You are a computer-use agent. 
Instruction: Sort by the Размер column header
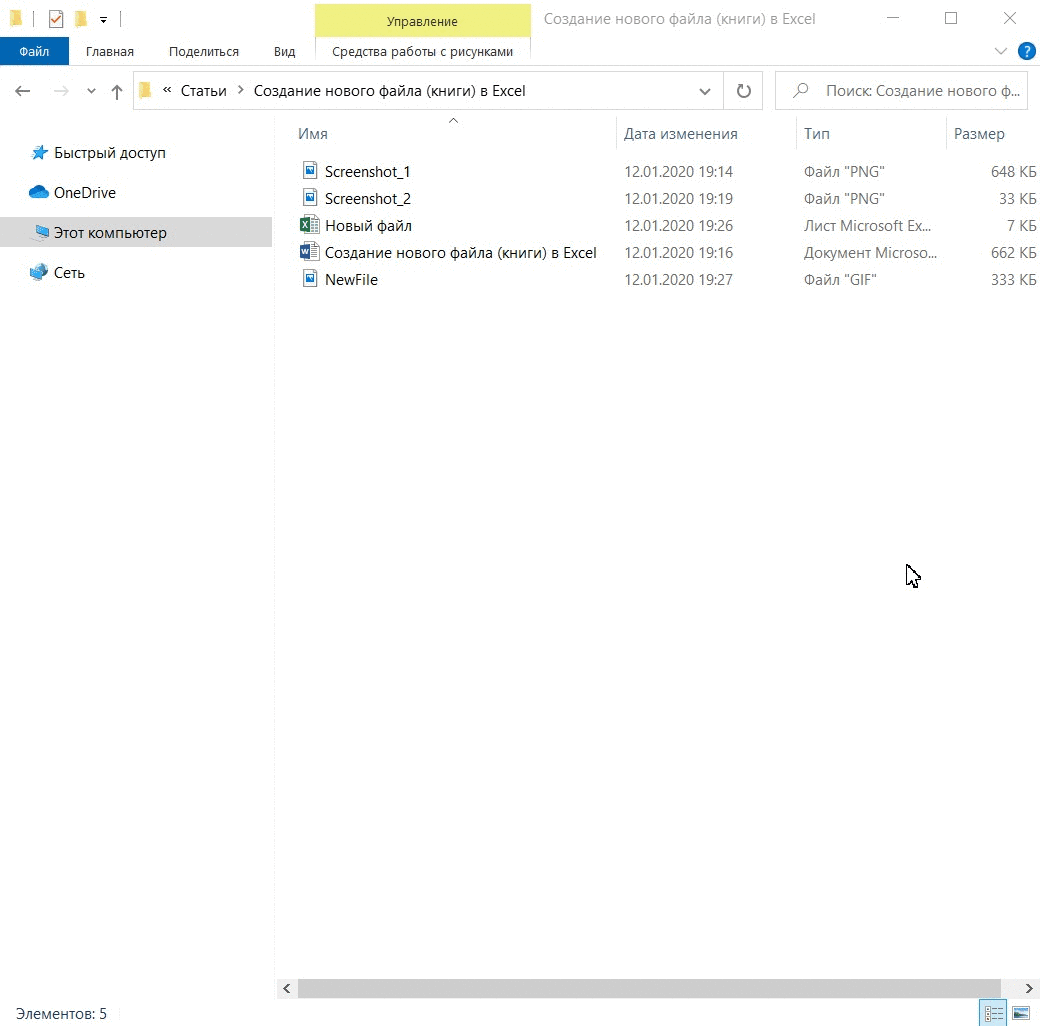pyautogui.click(x=979, y=133)
